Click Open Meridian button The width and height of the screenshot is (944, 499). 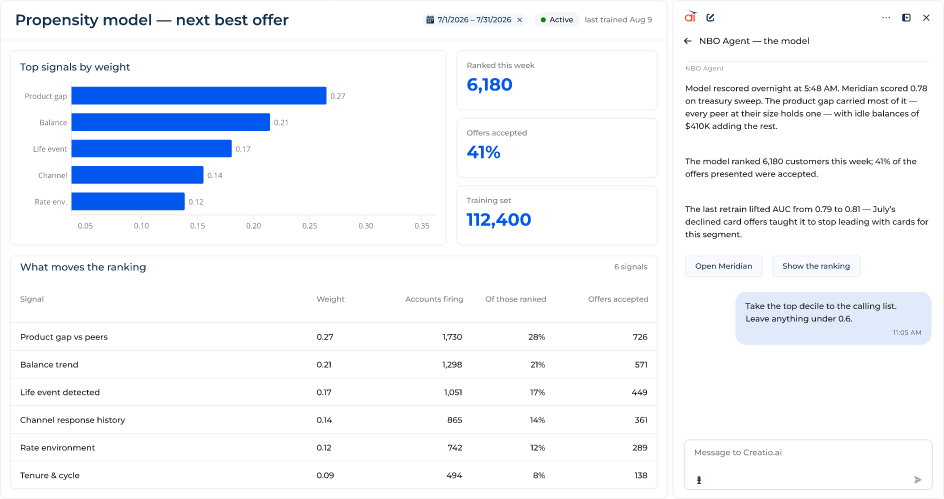click(x=724, y=266)
